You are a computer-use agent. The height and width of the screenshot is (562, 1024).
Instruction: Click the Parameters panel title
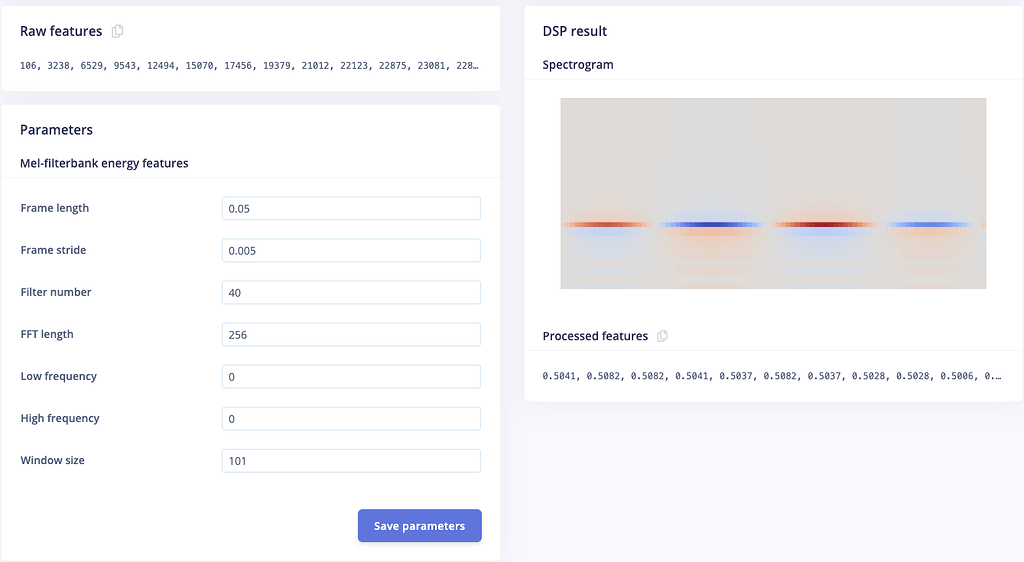pyautogui.click(x=56, y=130)
